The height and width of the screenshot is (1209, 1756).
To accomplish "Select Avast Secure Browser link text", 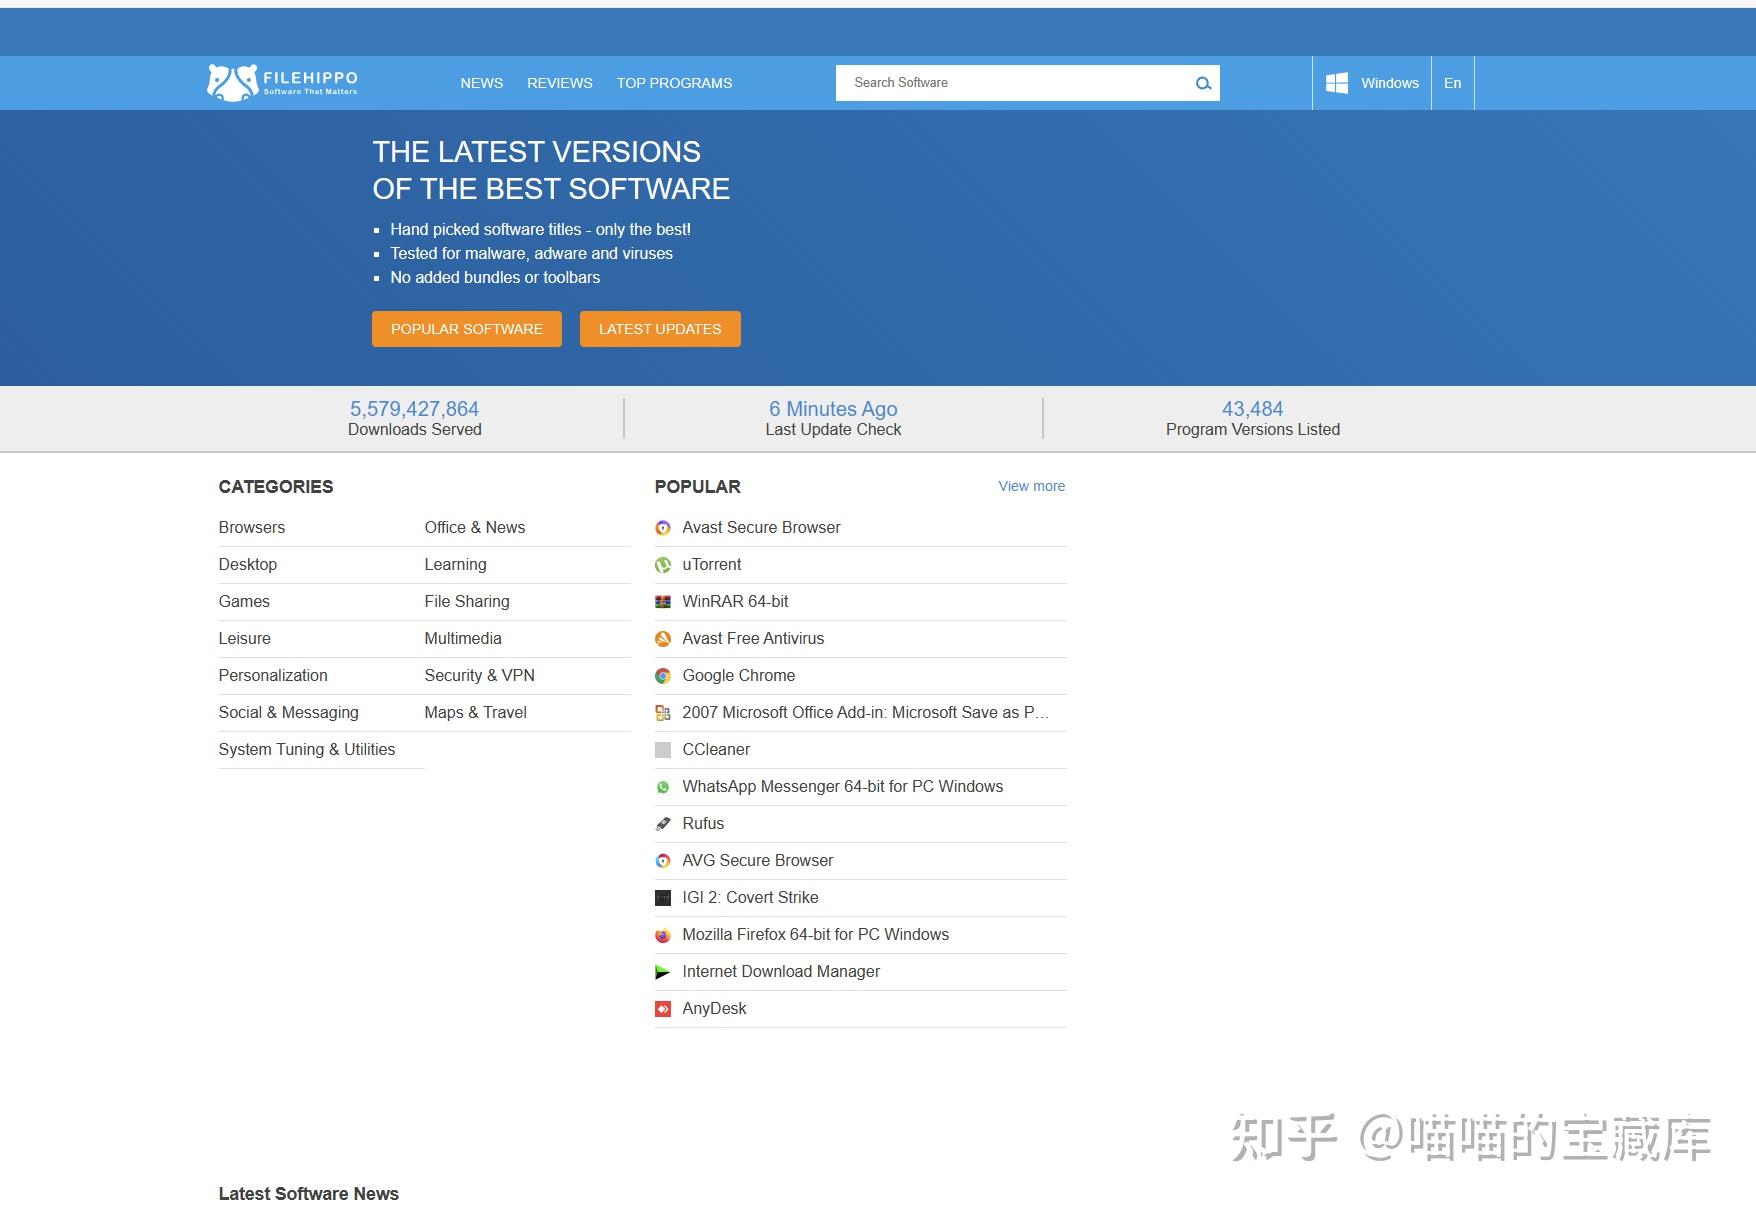I will point(761,527).
